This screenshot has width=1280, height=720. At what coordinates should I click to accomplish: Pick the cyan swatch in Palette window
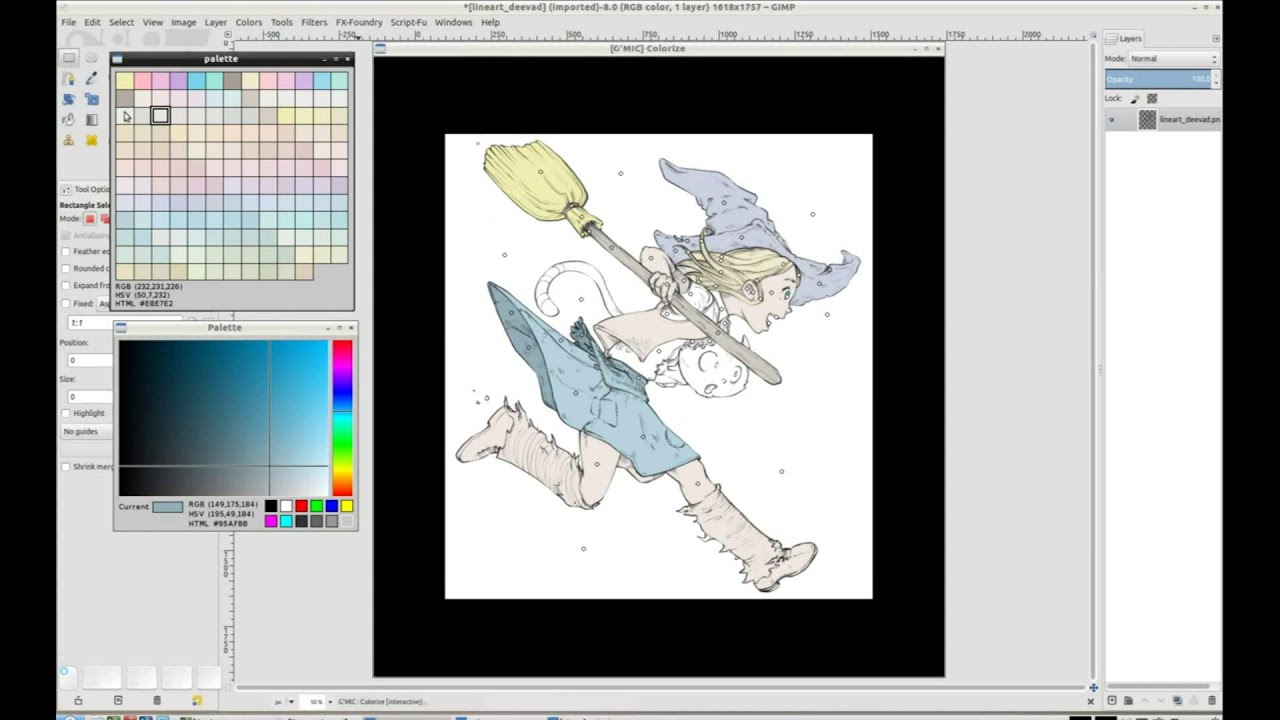(286, 521)
